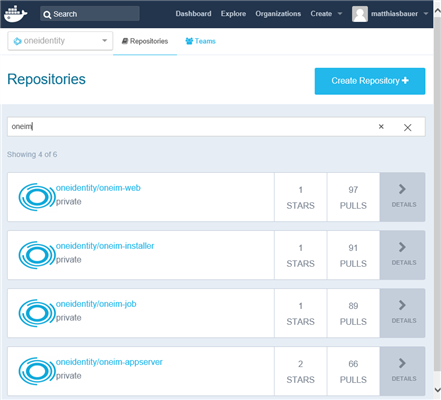Expand the Create menu dropdown
Image resolution: width=441 pixels, height=400 pixels.
tap(340, 14)
